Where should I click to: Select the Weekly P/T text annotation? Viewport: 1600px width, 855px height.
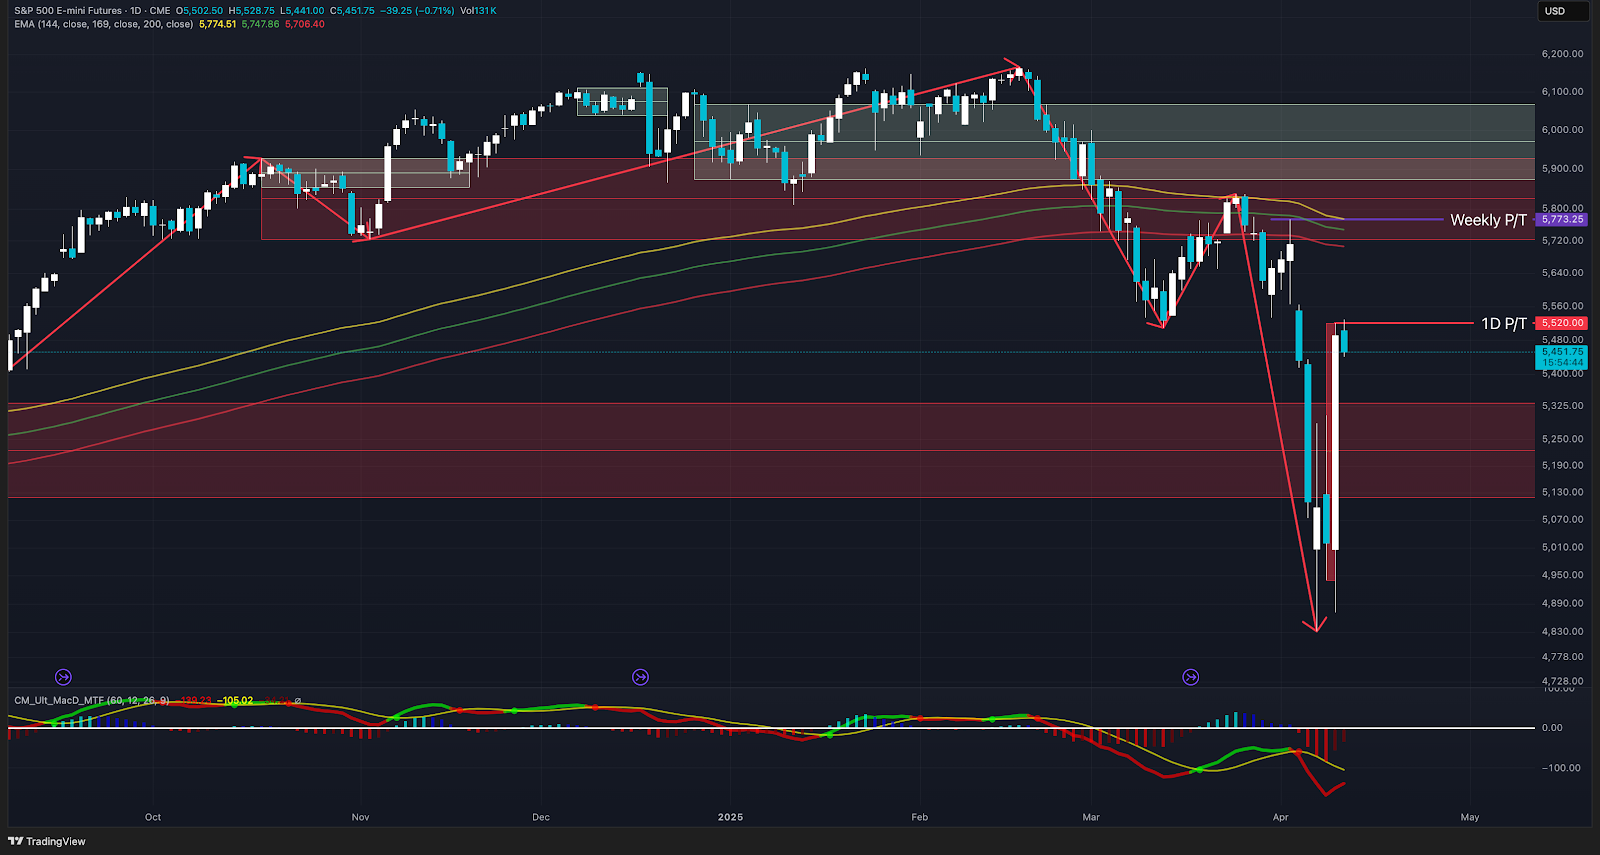pos(1488,220)
